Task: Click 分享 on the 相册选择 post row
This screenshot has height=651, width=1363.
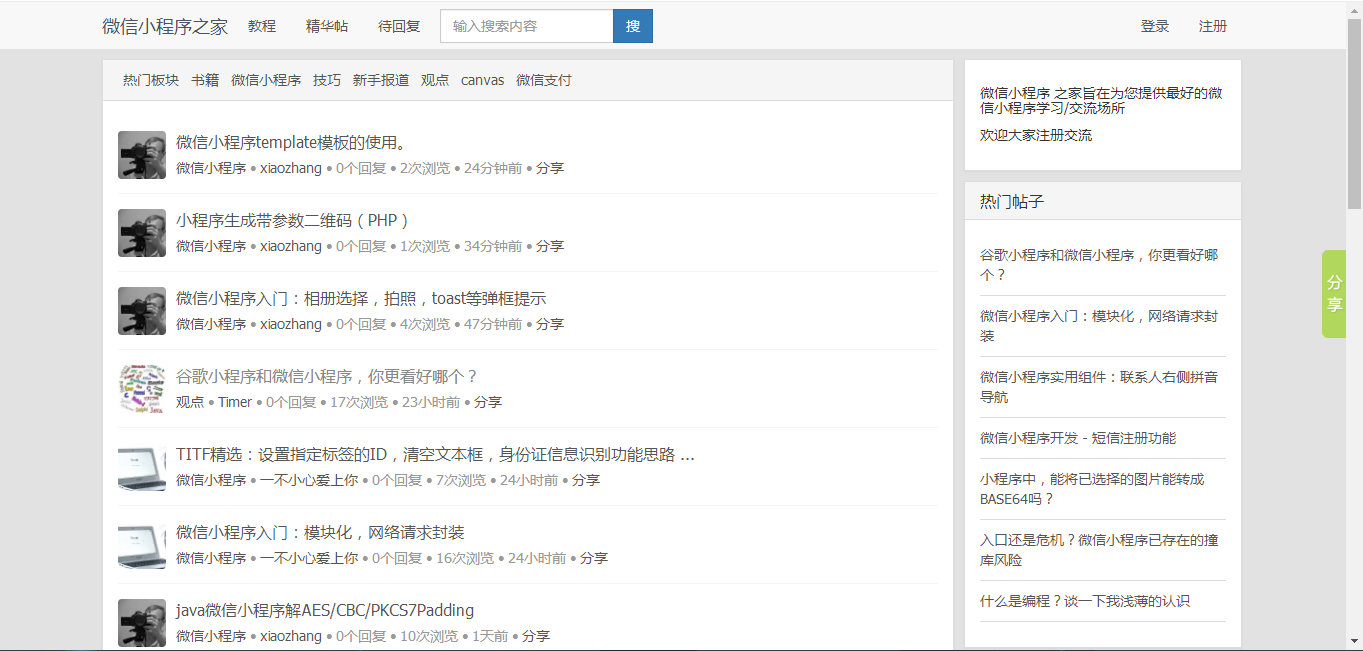Action: coord(550,324)
